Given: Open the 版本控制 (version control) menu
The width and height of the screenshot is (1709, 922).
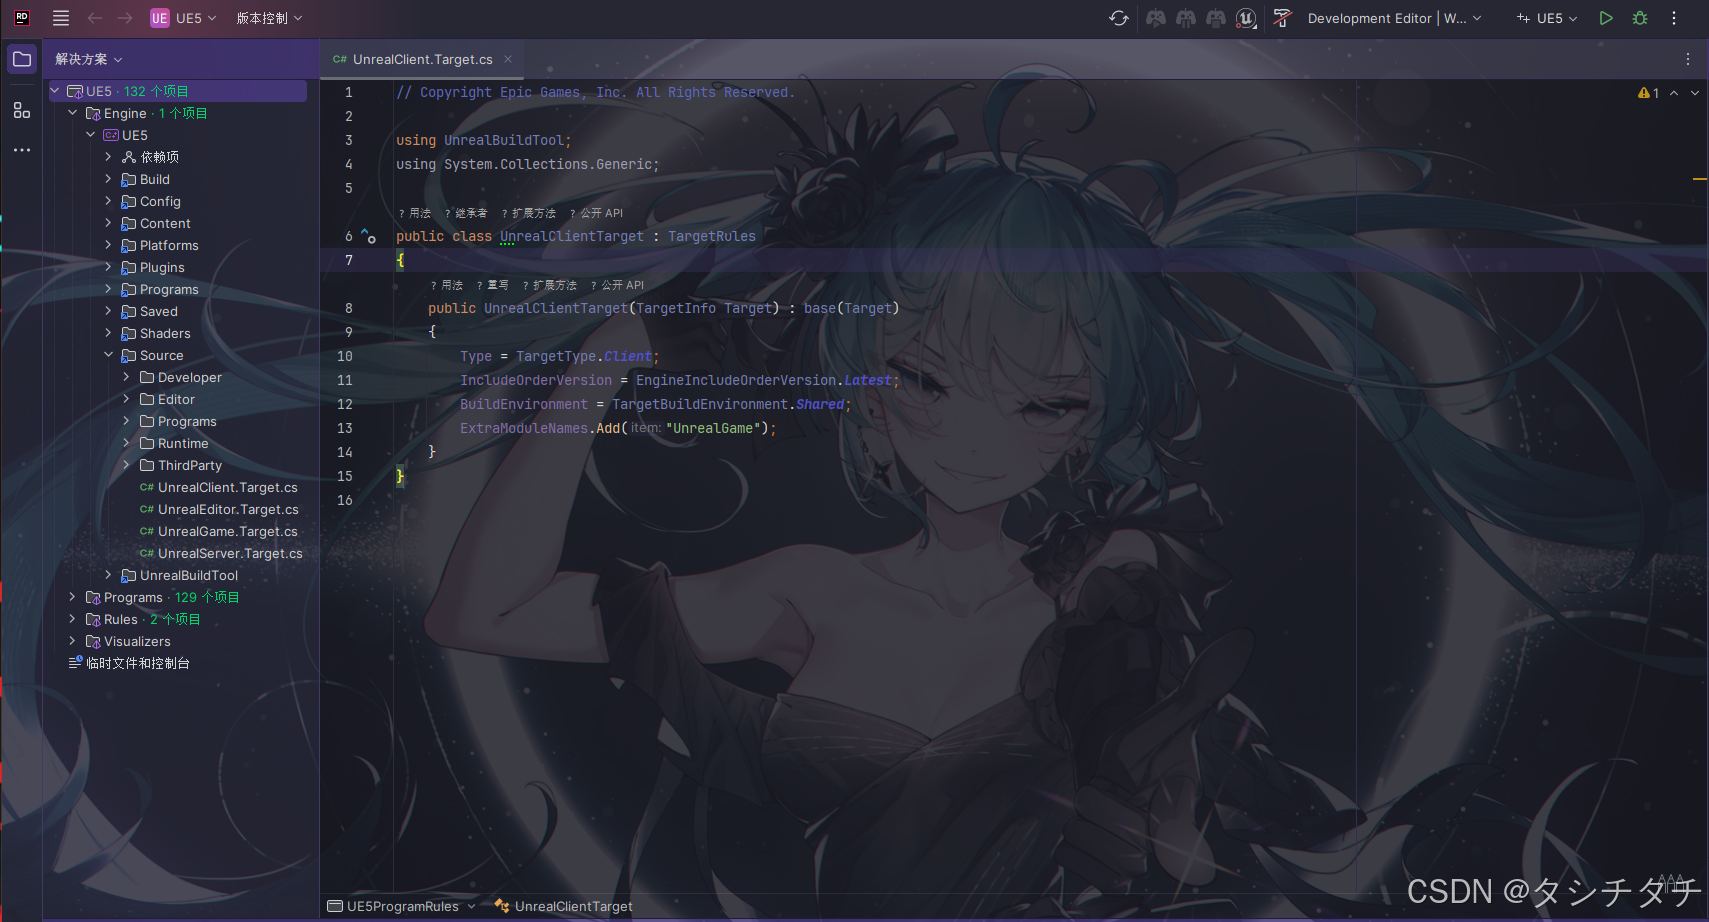Looking at the screenshot, I should [x=269, y=18].
